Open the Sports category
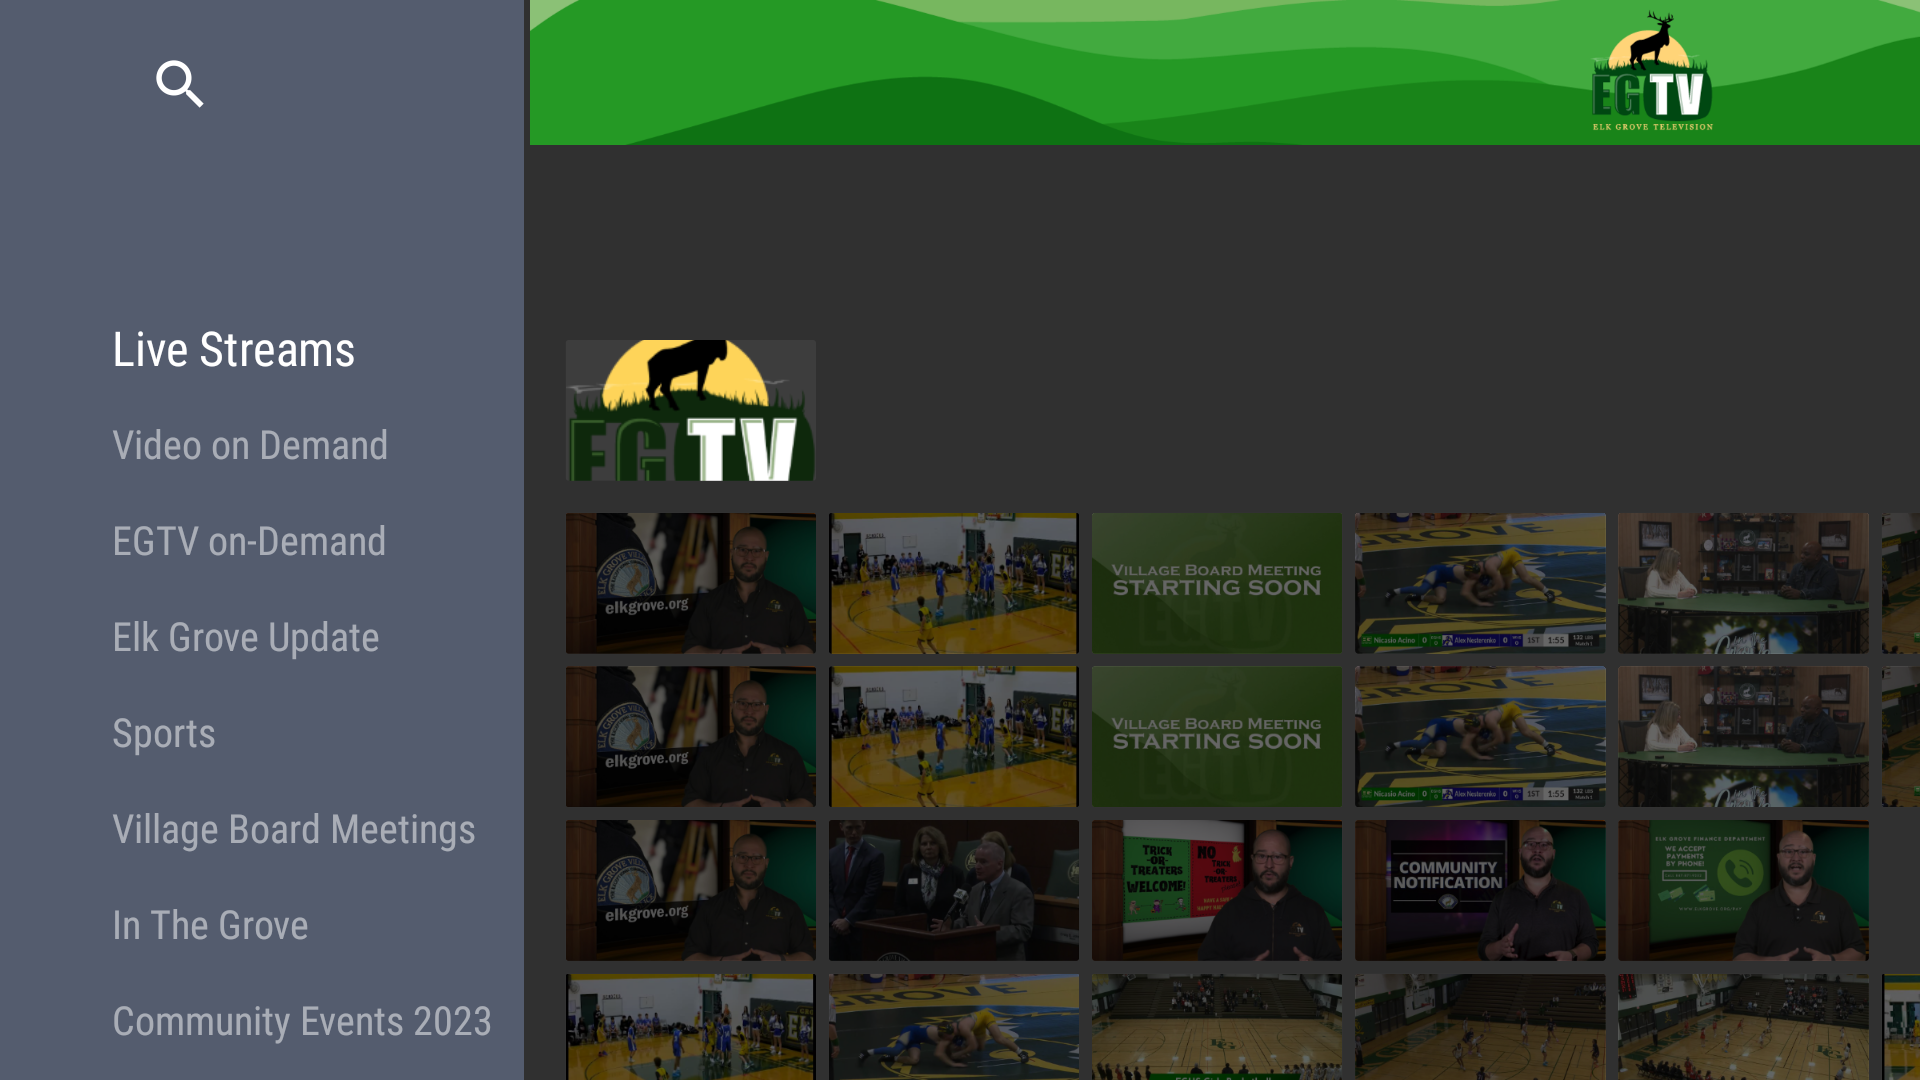The image size is (1920, 1080). pos(164,733)
